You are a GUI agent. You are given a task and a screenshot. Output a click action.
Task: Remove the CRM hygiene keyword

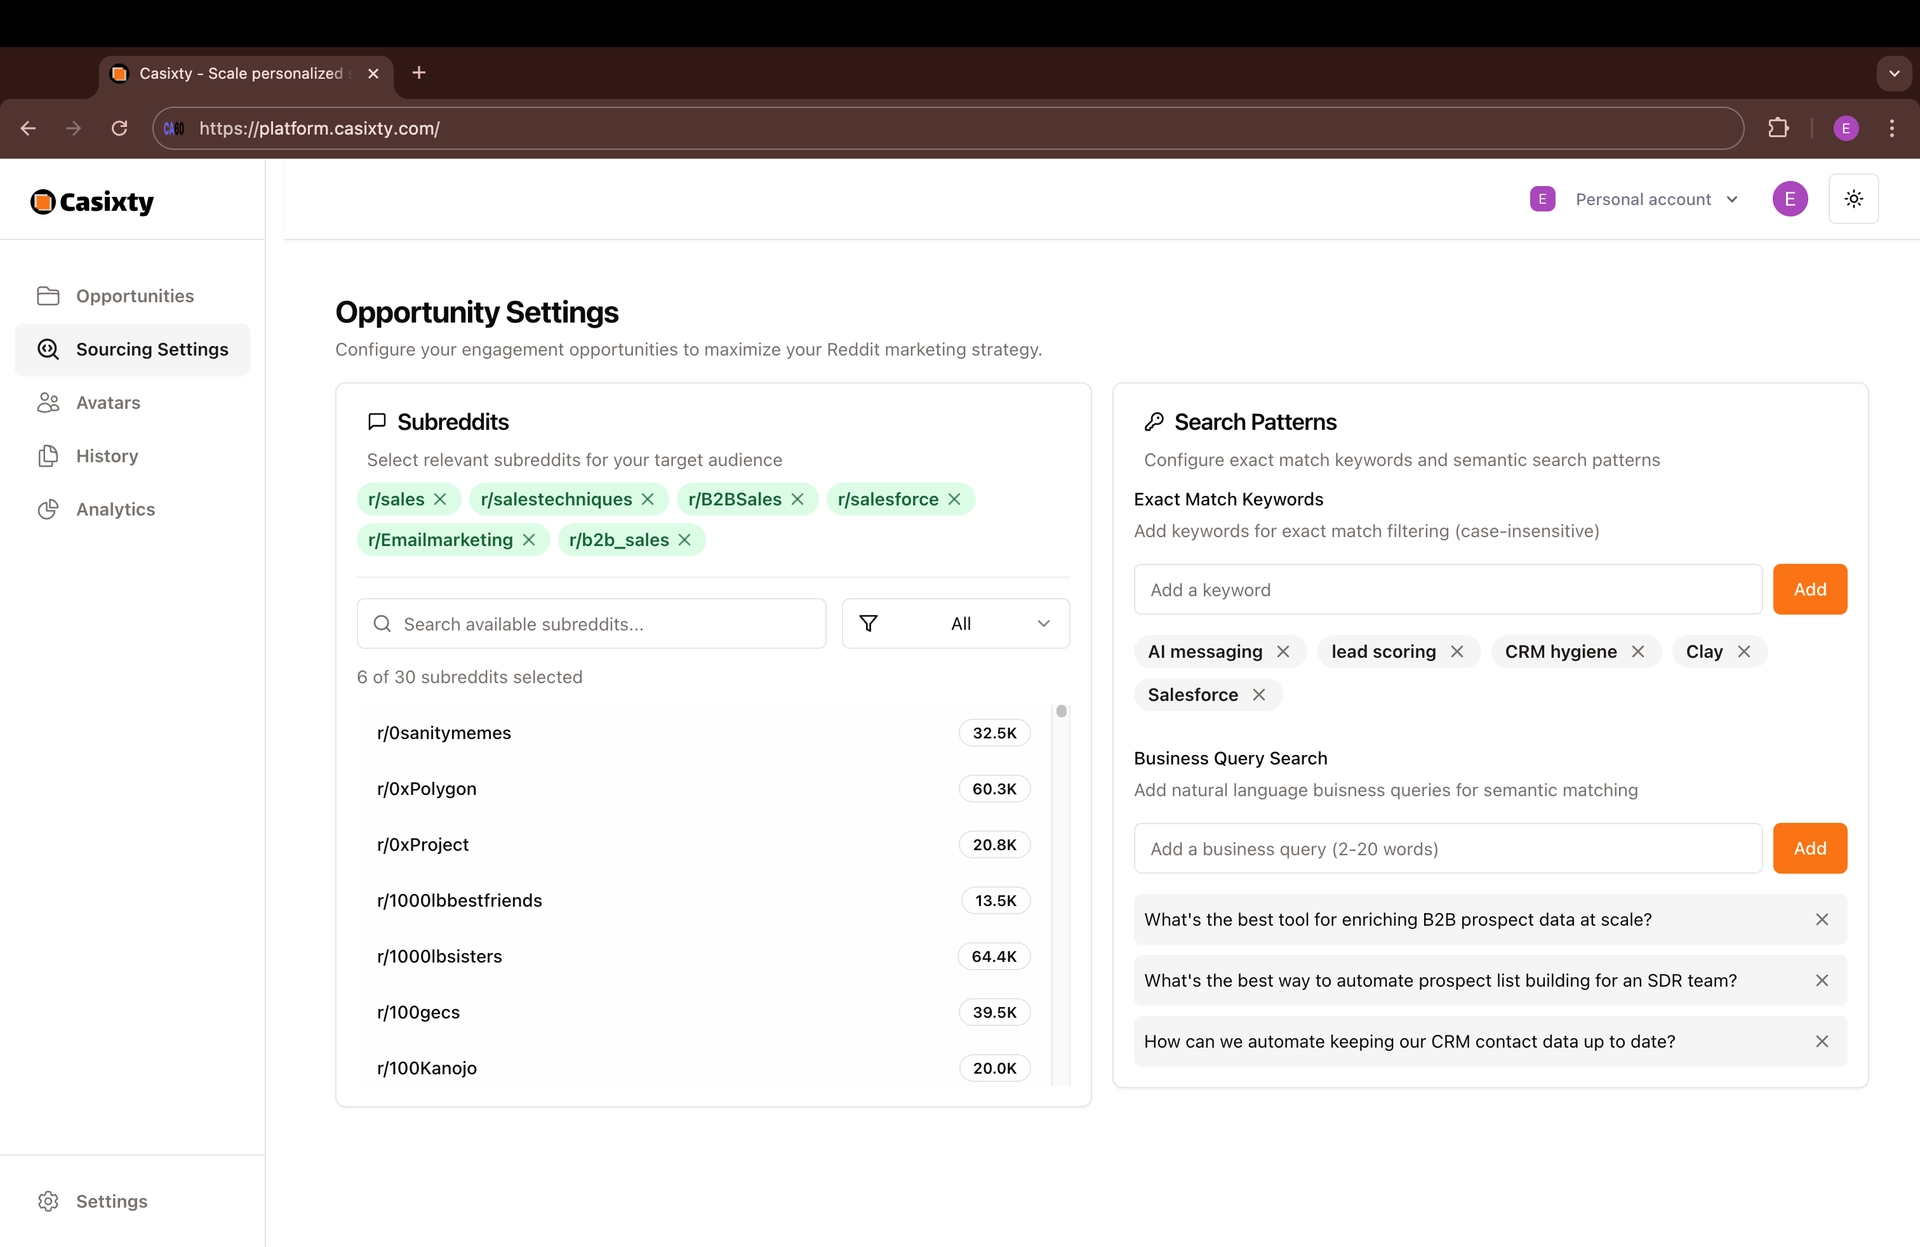[x=1638, y=652]
